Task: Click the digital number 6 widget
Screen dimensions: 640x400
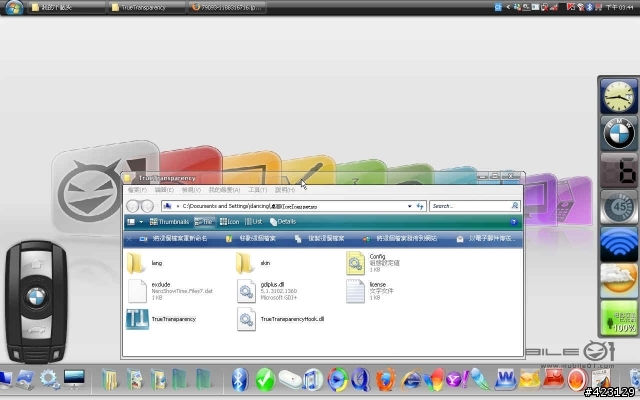Action: tap(619, 171)
